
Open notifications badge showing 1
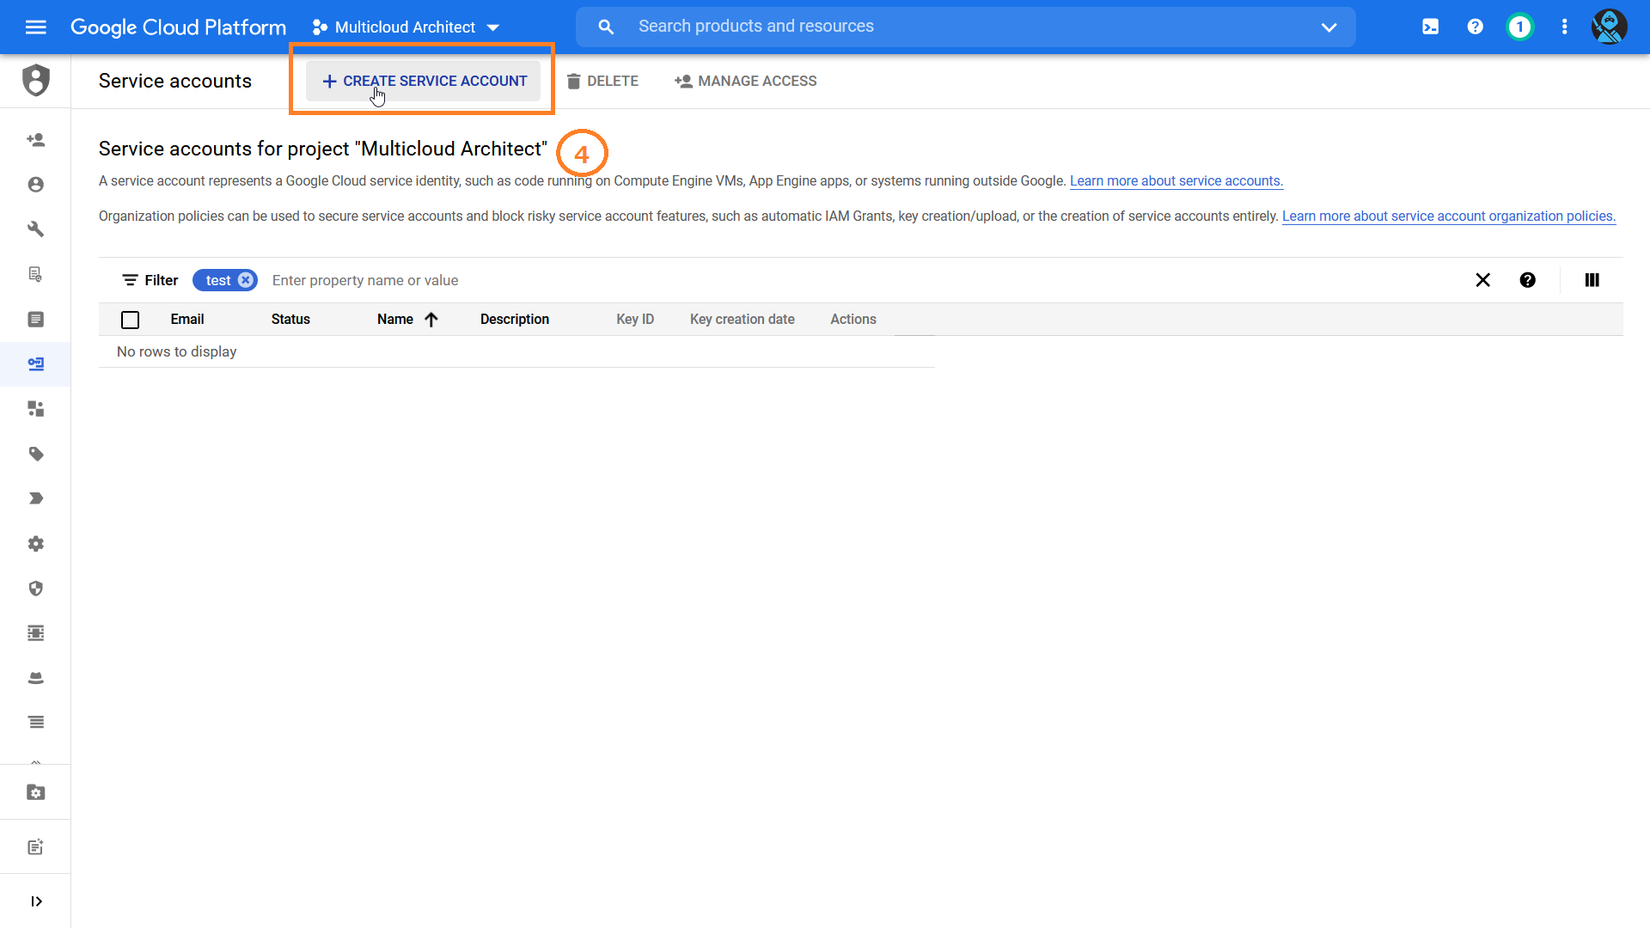click(x=1520, y=27)
